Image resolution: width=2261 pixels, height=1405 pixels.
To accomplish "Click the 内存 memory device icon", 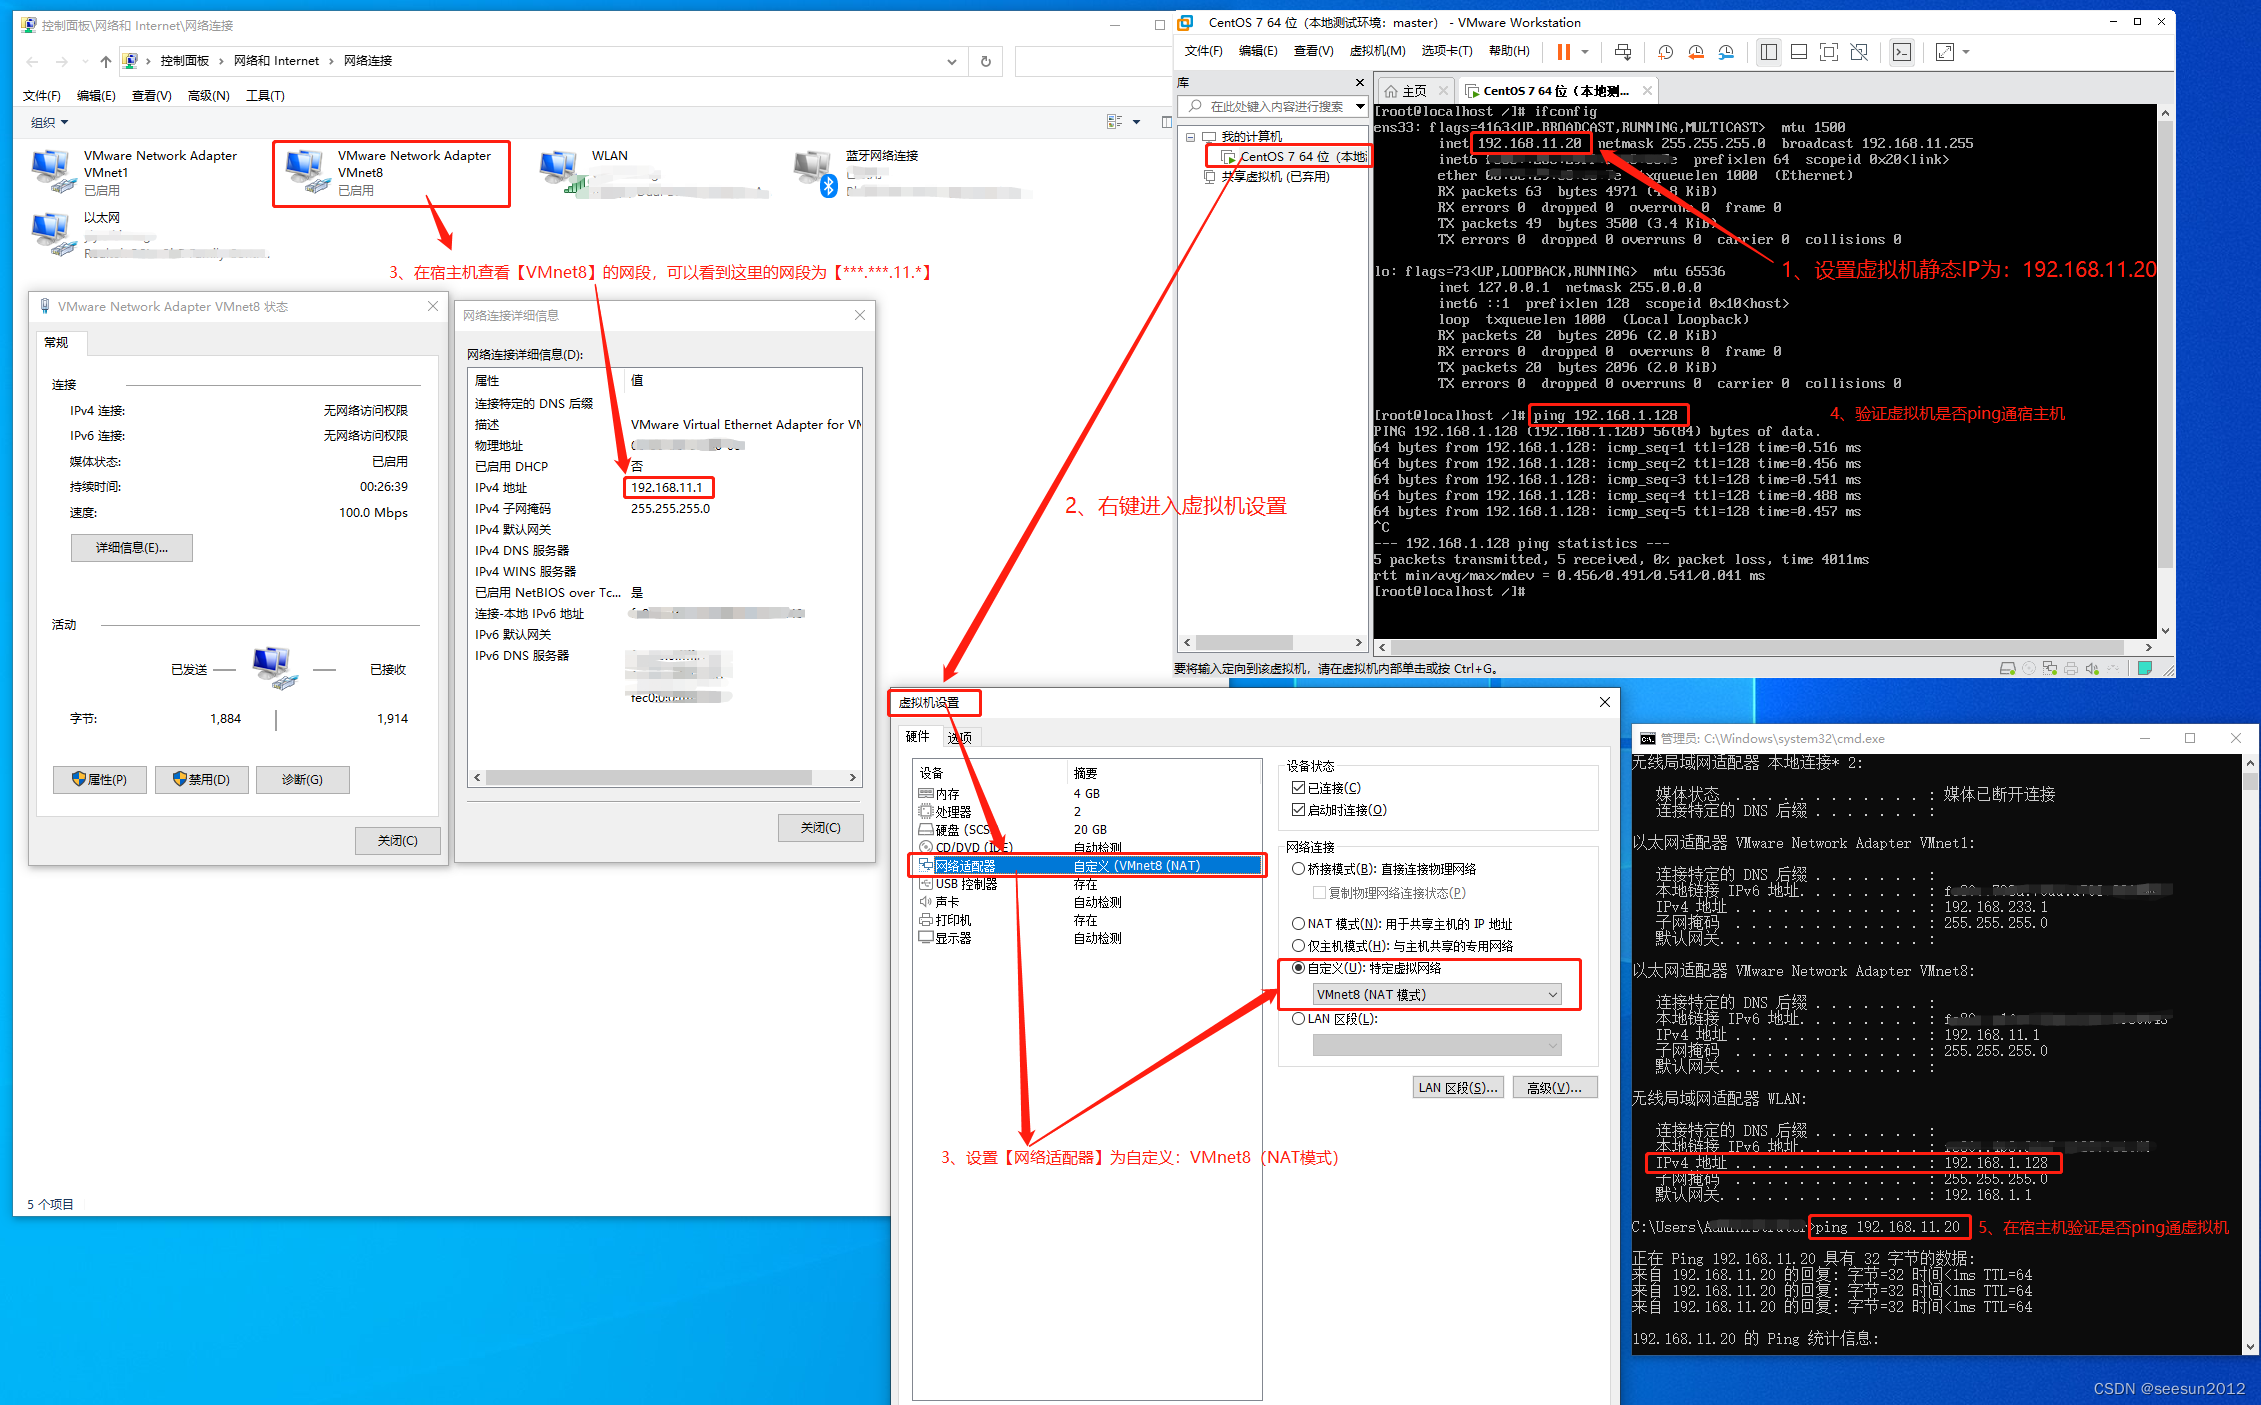I will [x=926, y=793].
